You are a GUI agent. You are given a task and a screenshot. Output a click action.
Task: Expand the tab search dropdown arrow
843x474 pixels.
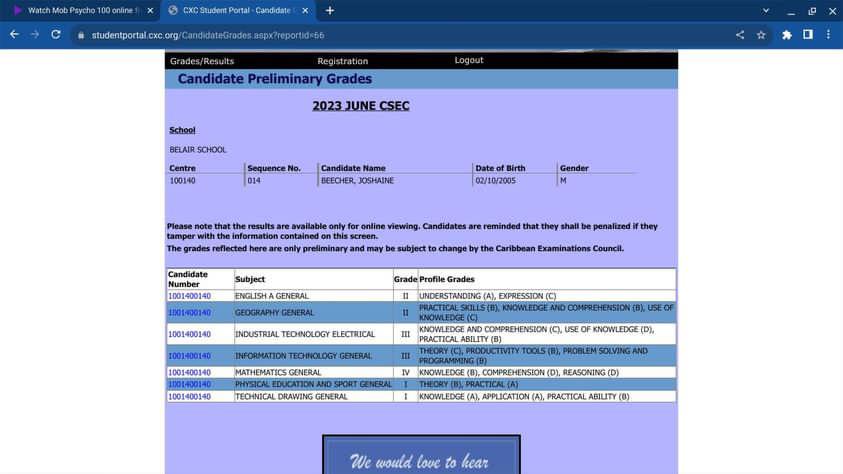pos(766,10)
